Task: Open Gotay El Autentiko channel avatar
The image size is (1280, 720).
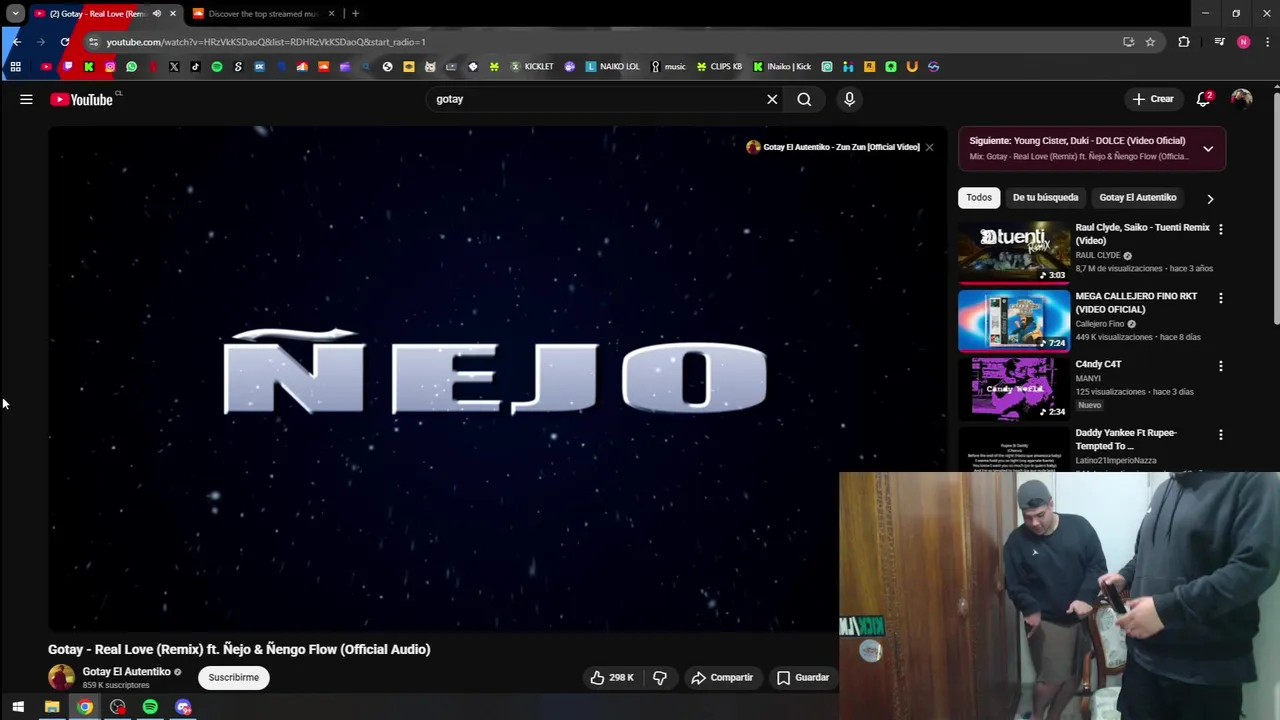Action: pyautogui.click(x=61, y=677)
